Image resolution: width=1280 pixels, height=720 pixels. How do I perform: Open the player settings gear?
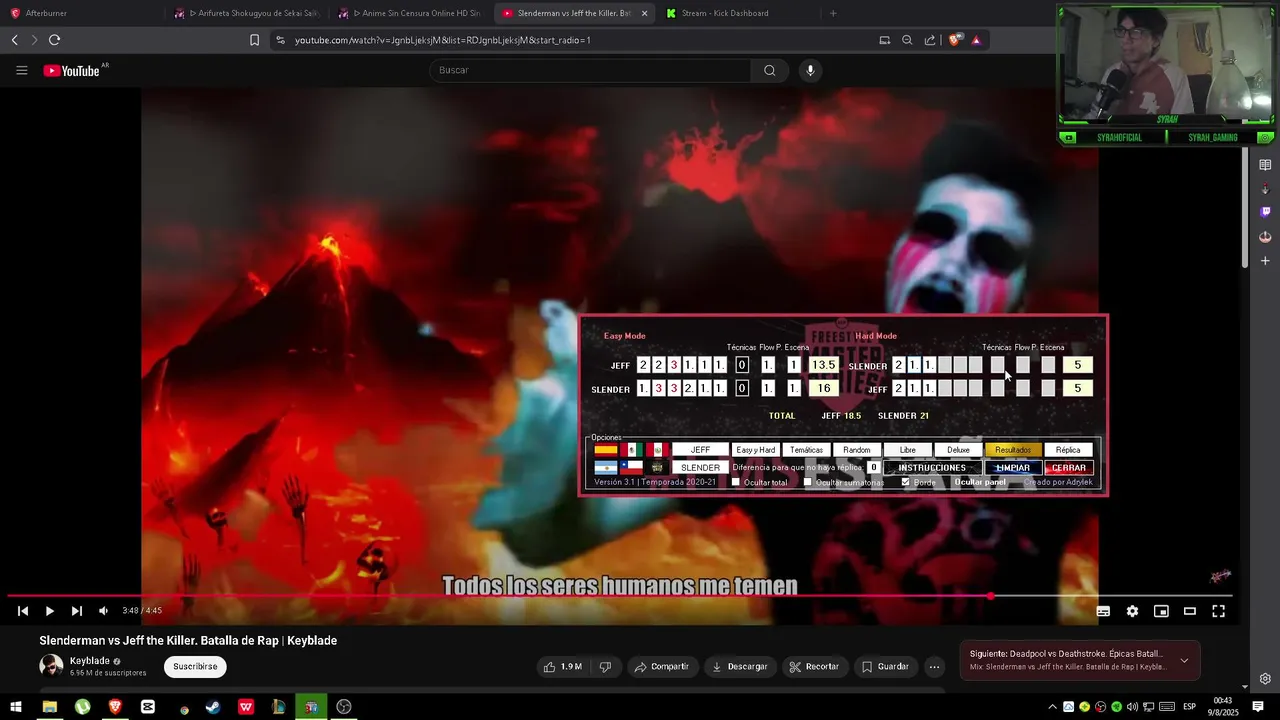pos(1132,611)
